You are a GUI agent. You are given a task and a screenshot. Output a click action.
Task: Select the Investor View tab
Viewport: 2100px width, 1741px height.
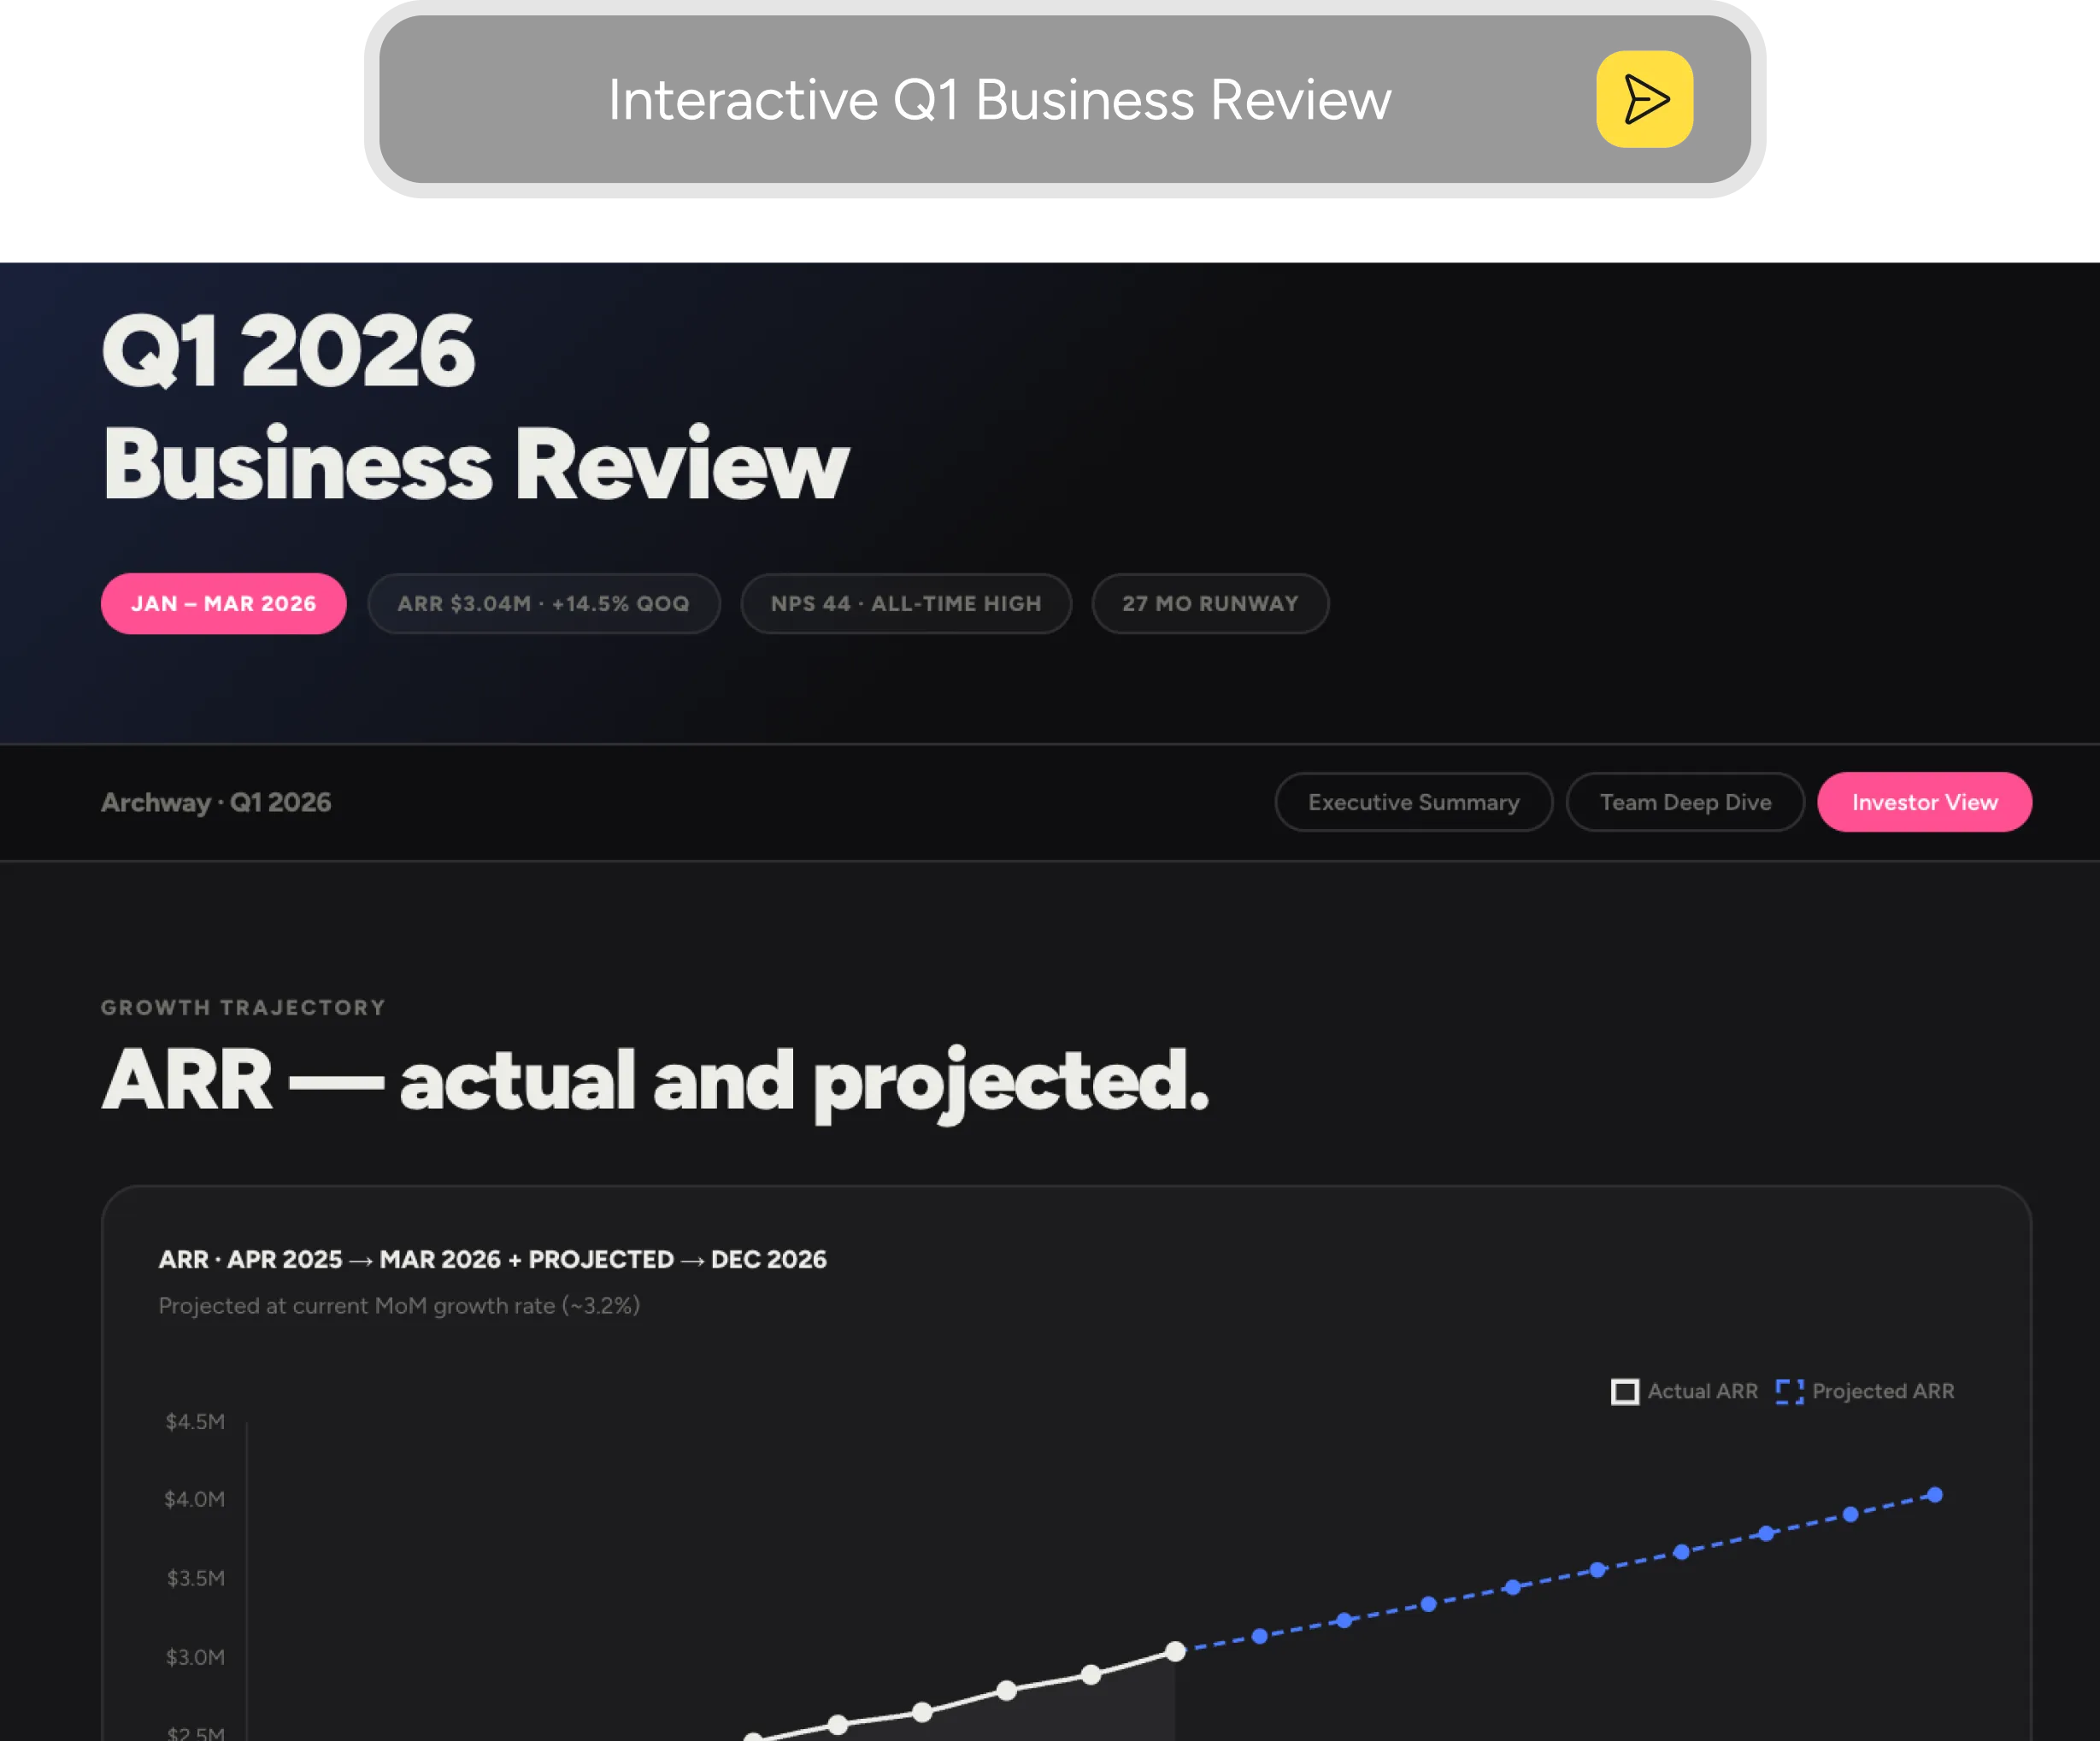1924,802
